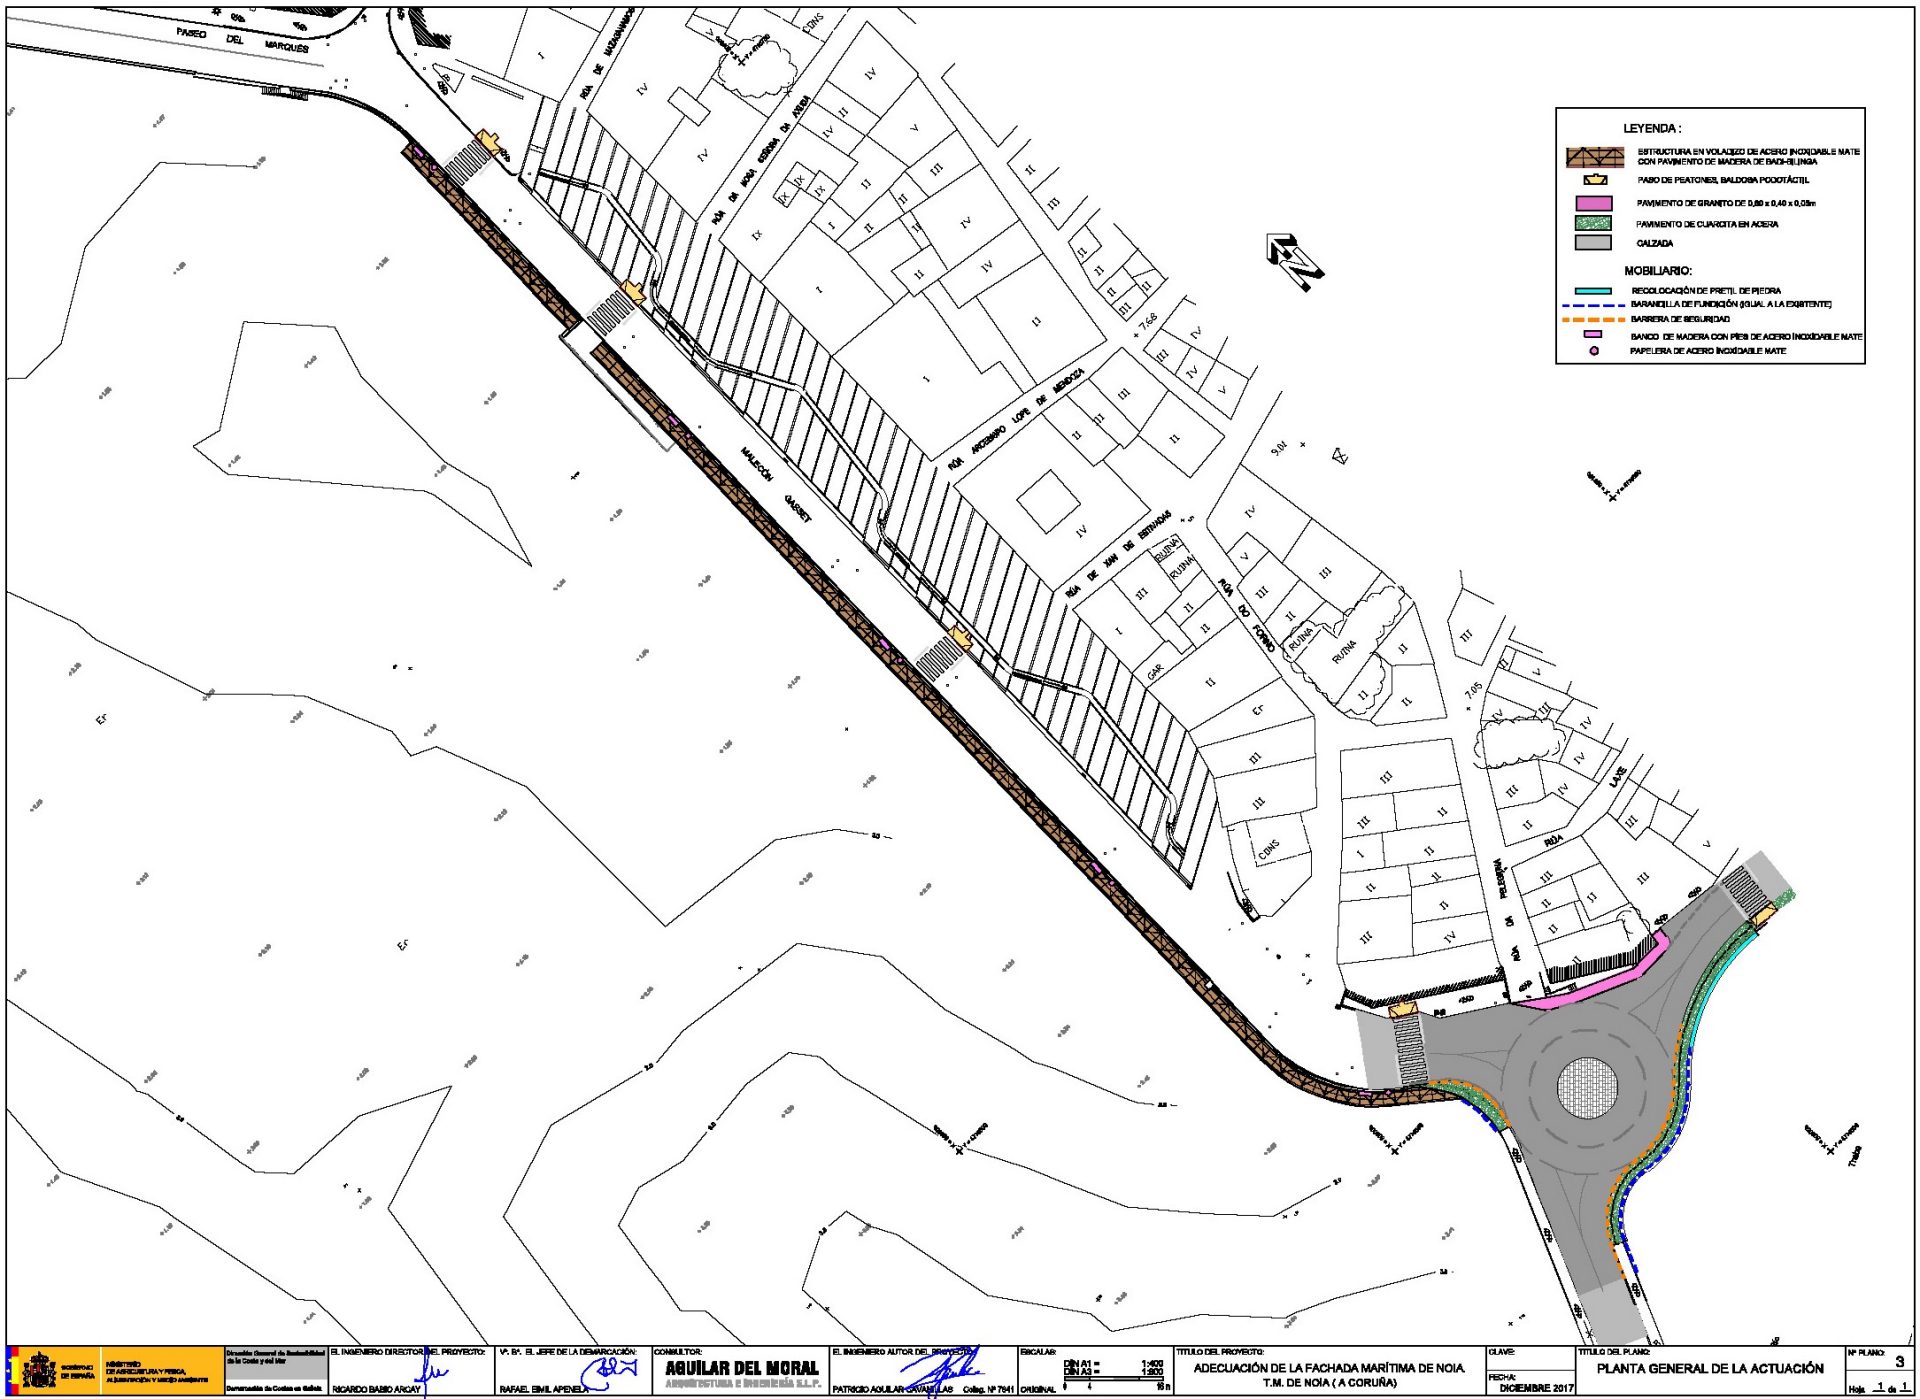Screen dimensions: 1920x1399
Task: Click the LEYENDA heading text
Action: tap(1651, 129)
